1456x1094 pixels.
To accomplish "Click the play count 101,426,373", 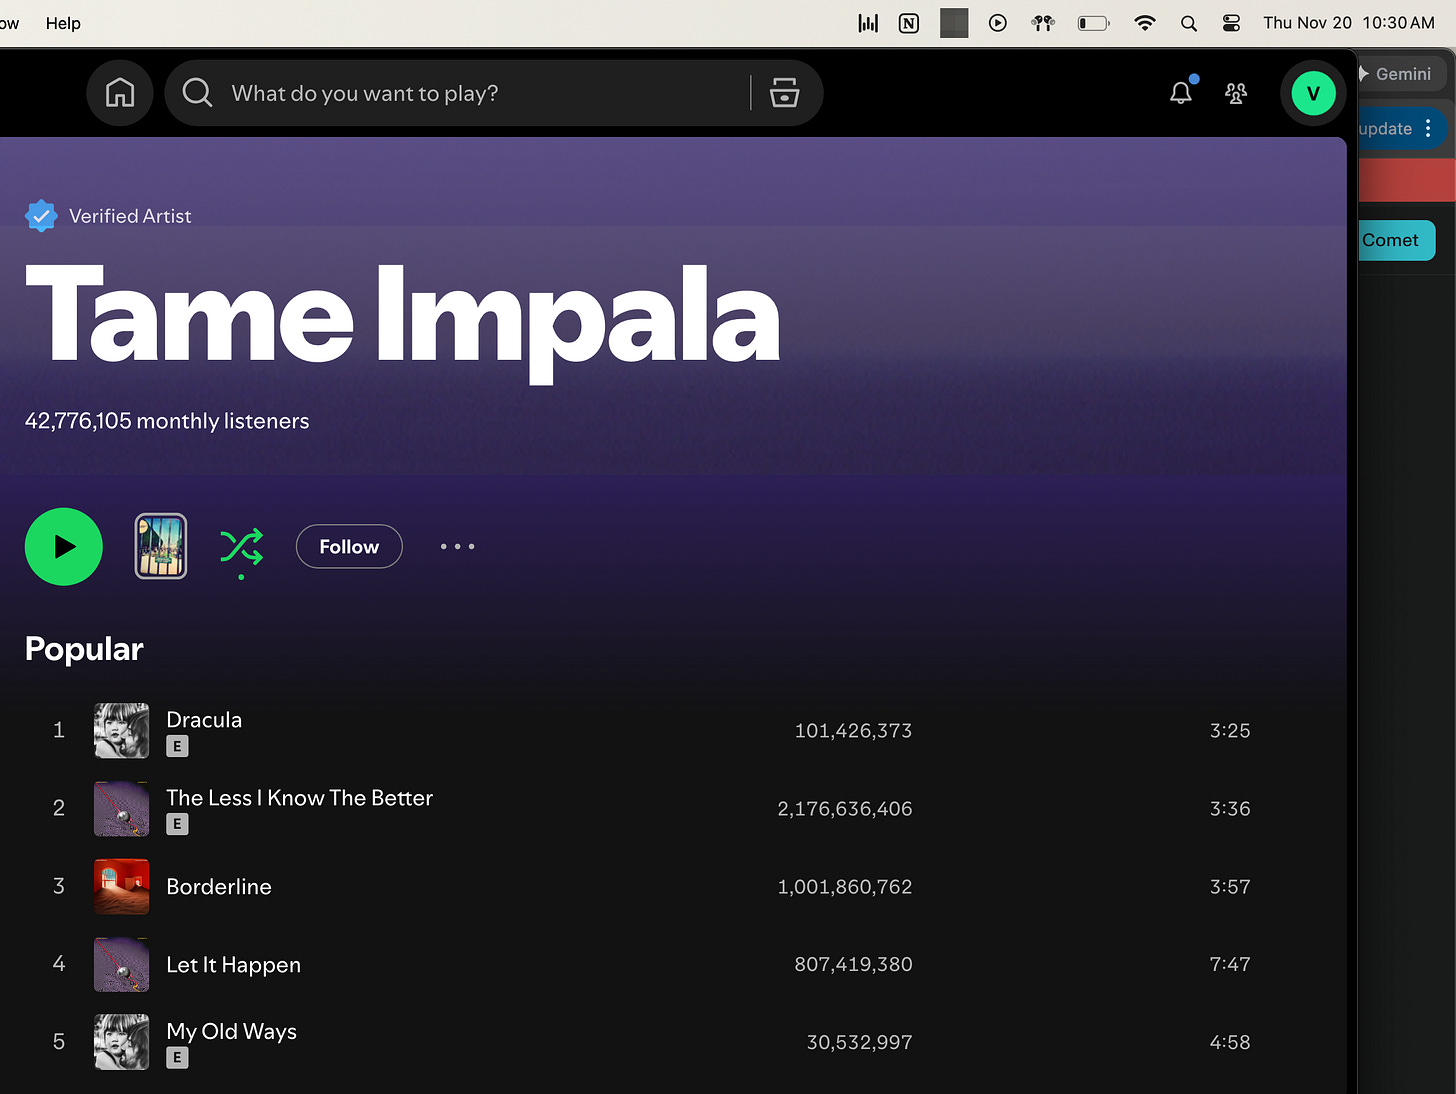I will (x=853, y=731).
